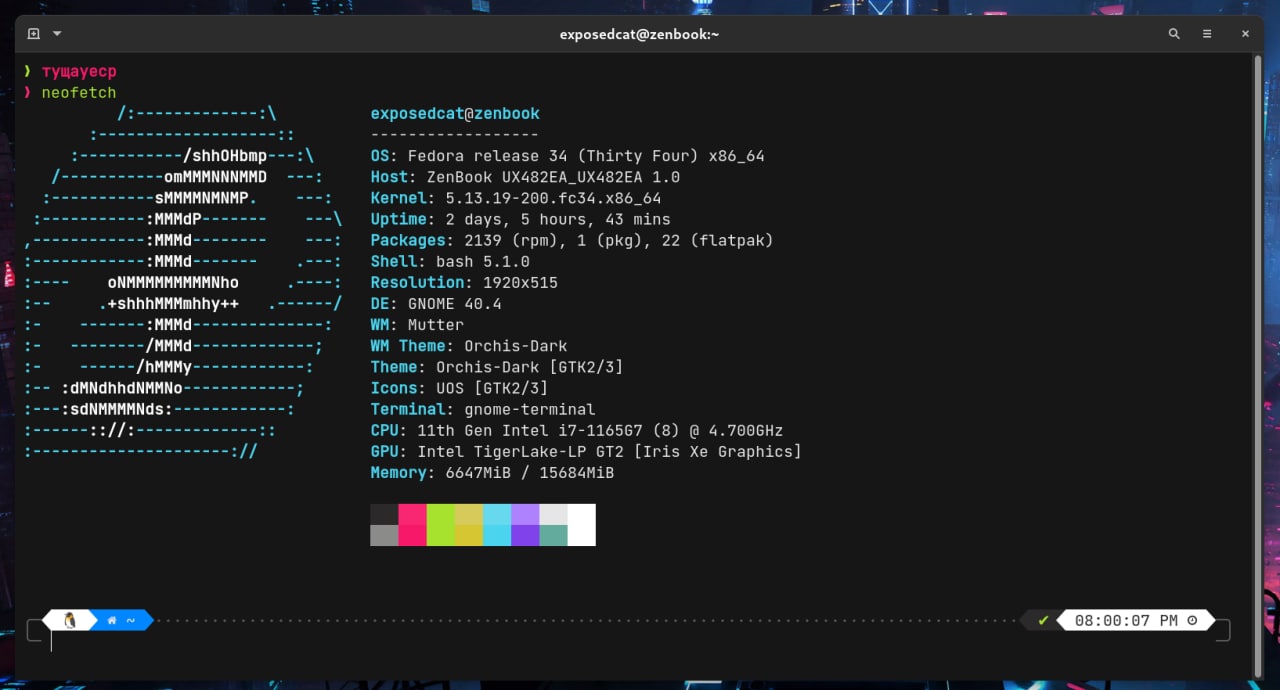Click the GPU line Intel TigerLake-LP GT2

click(x=586, y=451)
